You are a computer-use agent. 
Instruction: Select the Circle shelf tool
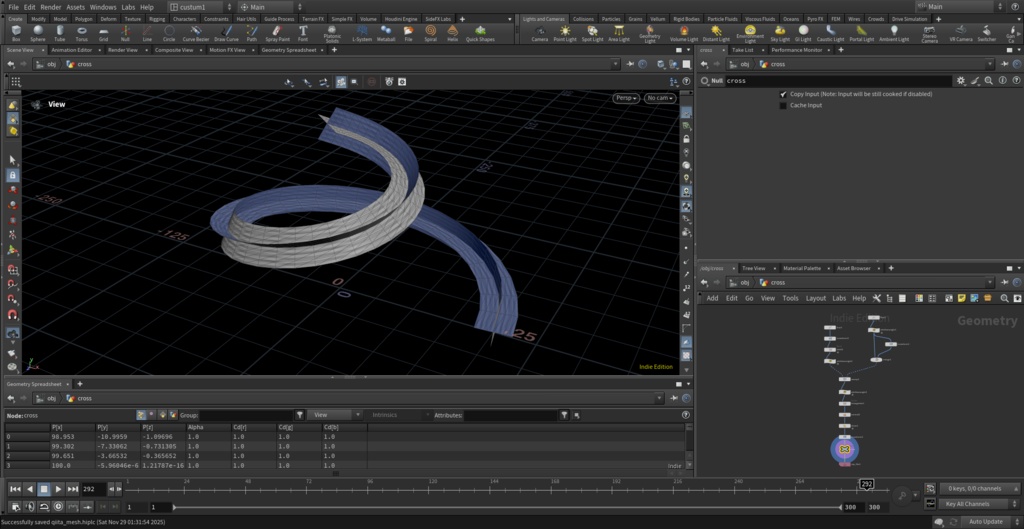169,33
